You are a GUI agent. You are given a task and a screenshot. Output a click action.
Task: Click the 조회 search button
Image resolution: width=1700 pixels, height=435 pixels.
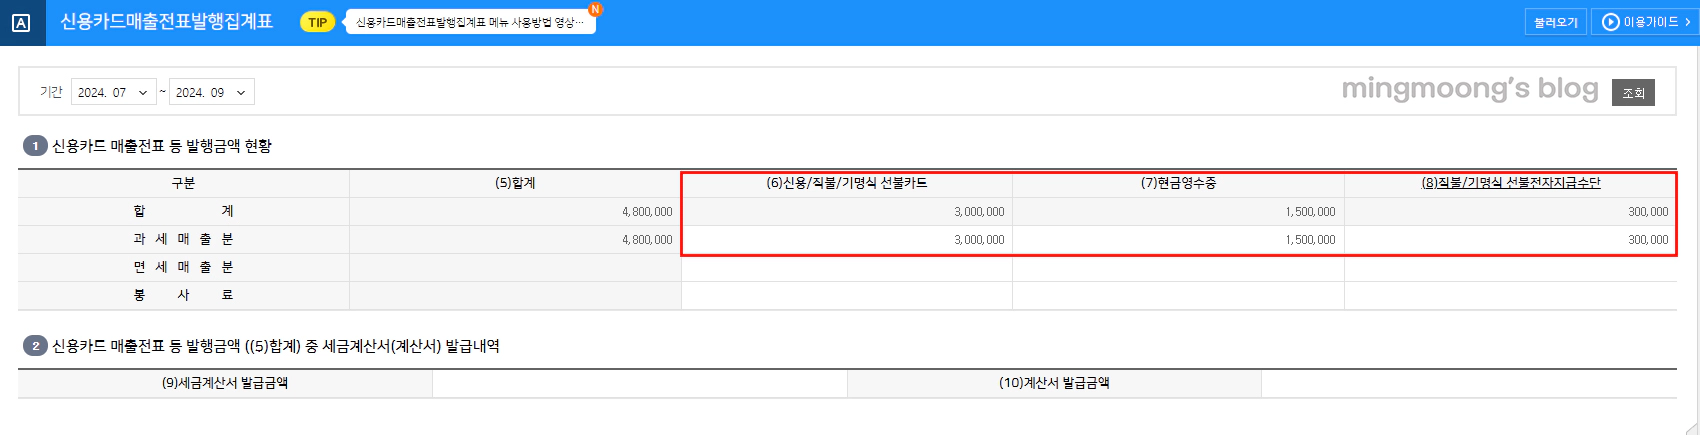click(1633, 92)
